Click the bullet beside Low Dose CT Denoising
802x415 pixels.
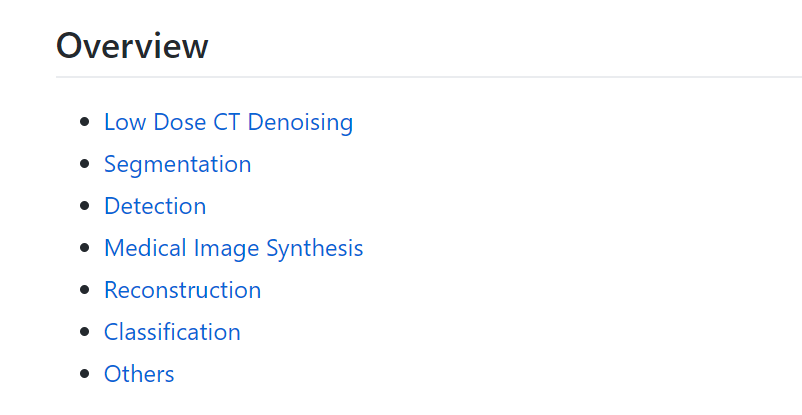84,123
